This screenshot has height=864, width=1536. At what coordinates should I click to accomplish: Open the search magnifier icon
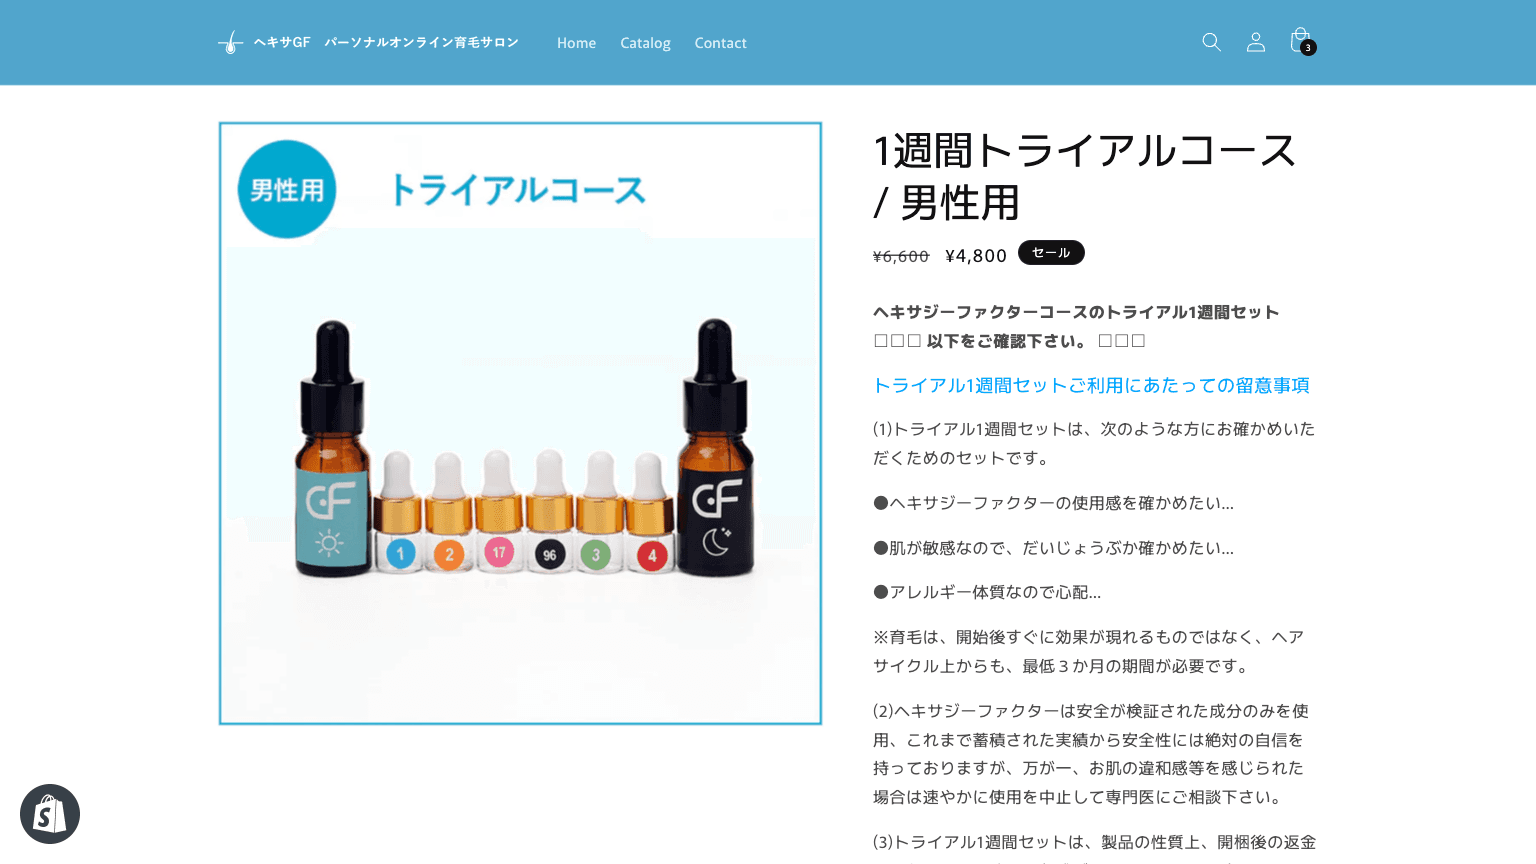pos(1211,42)
